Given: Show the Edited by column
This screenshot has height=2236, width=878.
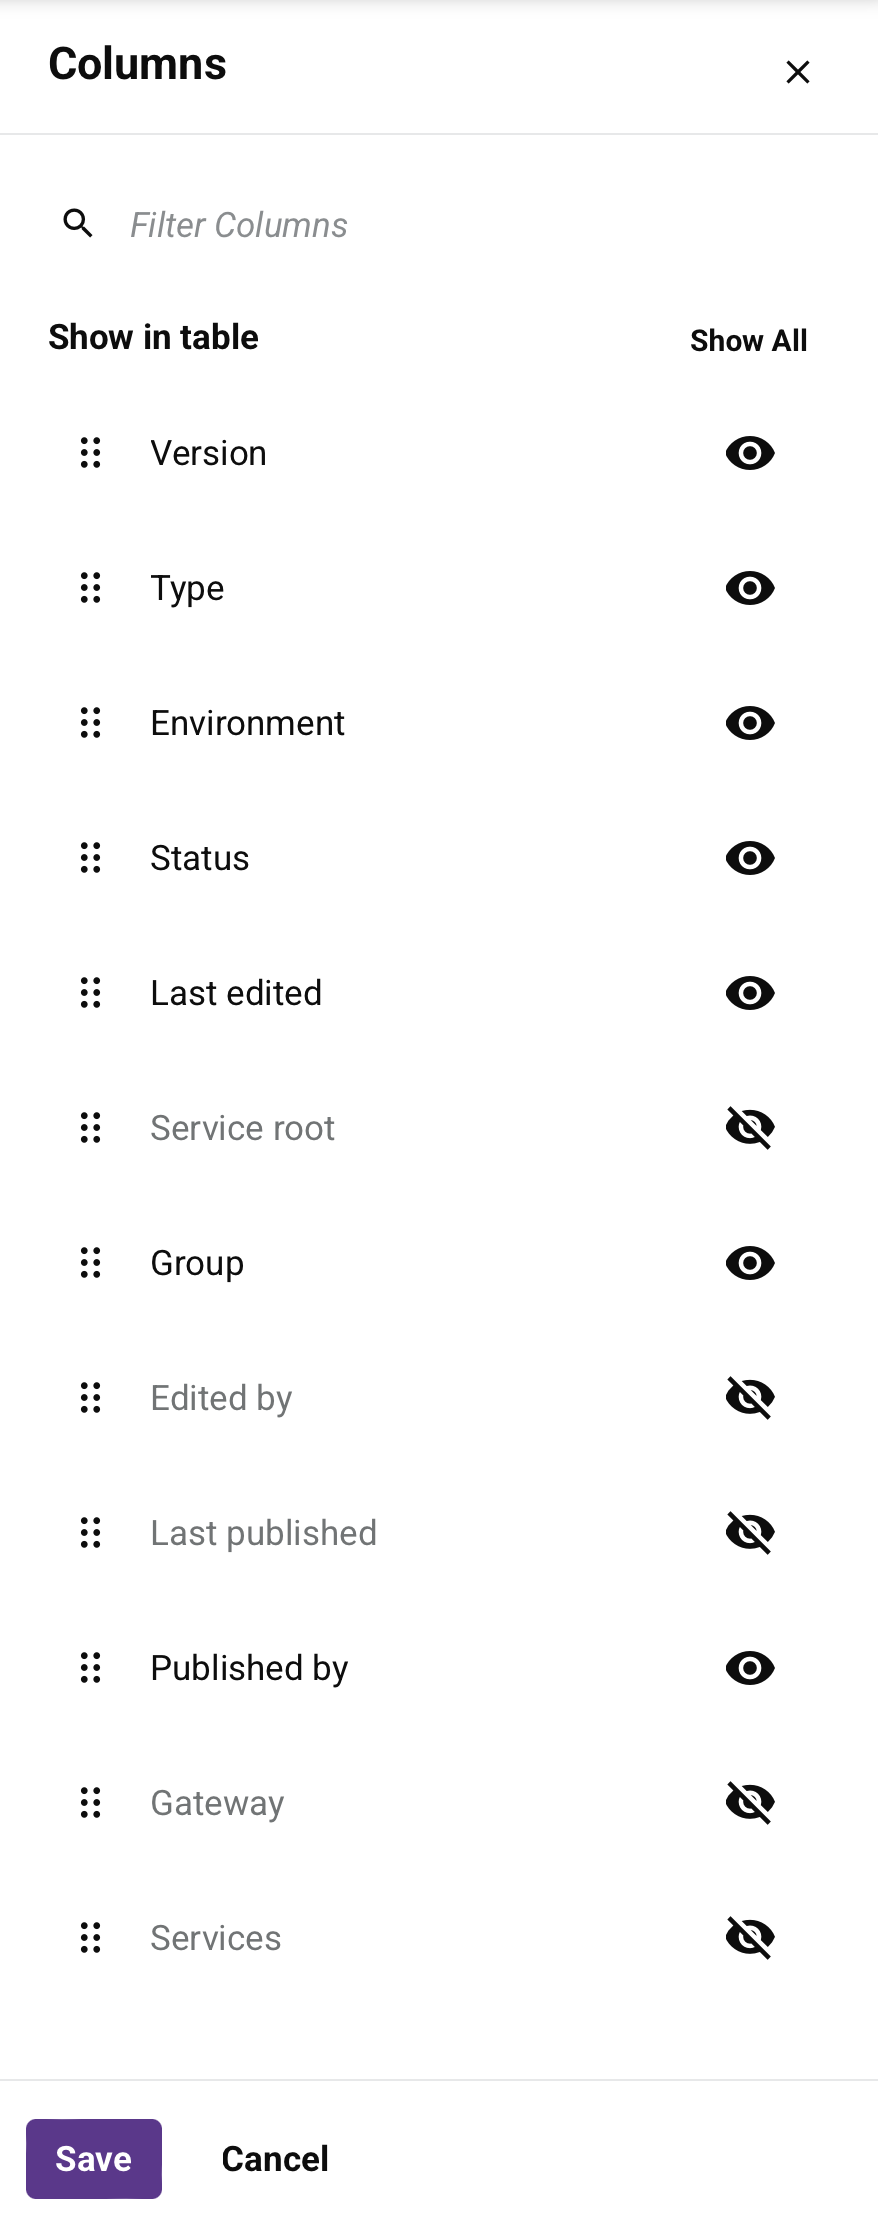Looking at the screenshot, I should [750, 1398].
